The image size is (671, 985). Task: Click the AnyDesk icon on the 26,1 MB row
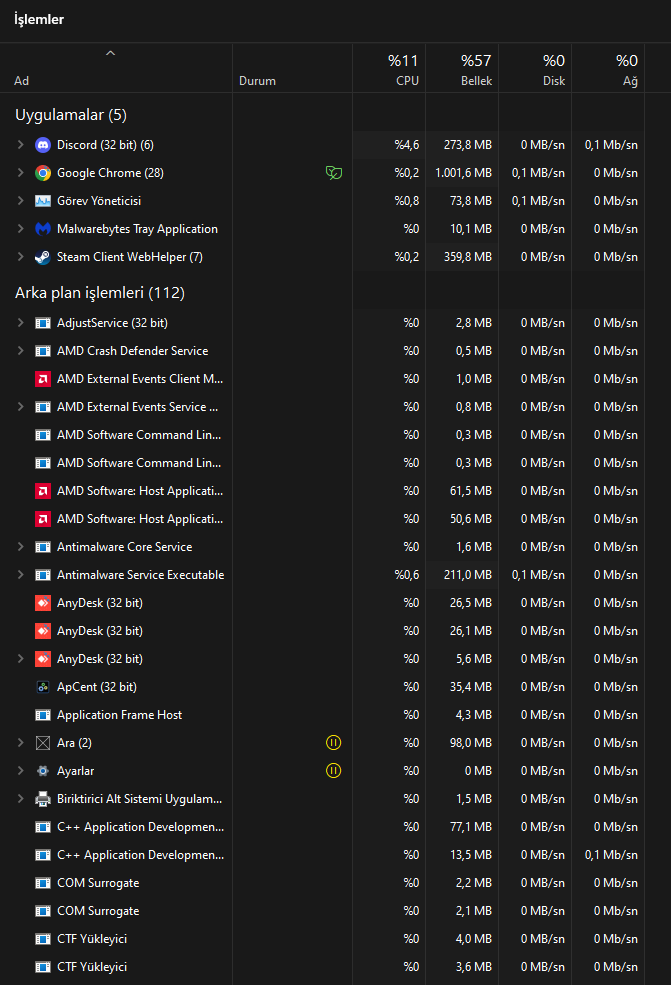pyautogui.click(x=43, y=631)
